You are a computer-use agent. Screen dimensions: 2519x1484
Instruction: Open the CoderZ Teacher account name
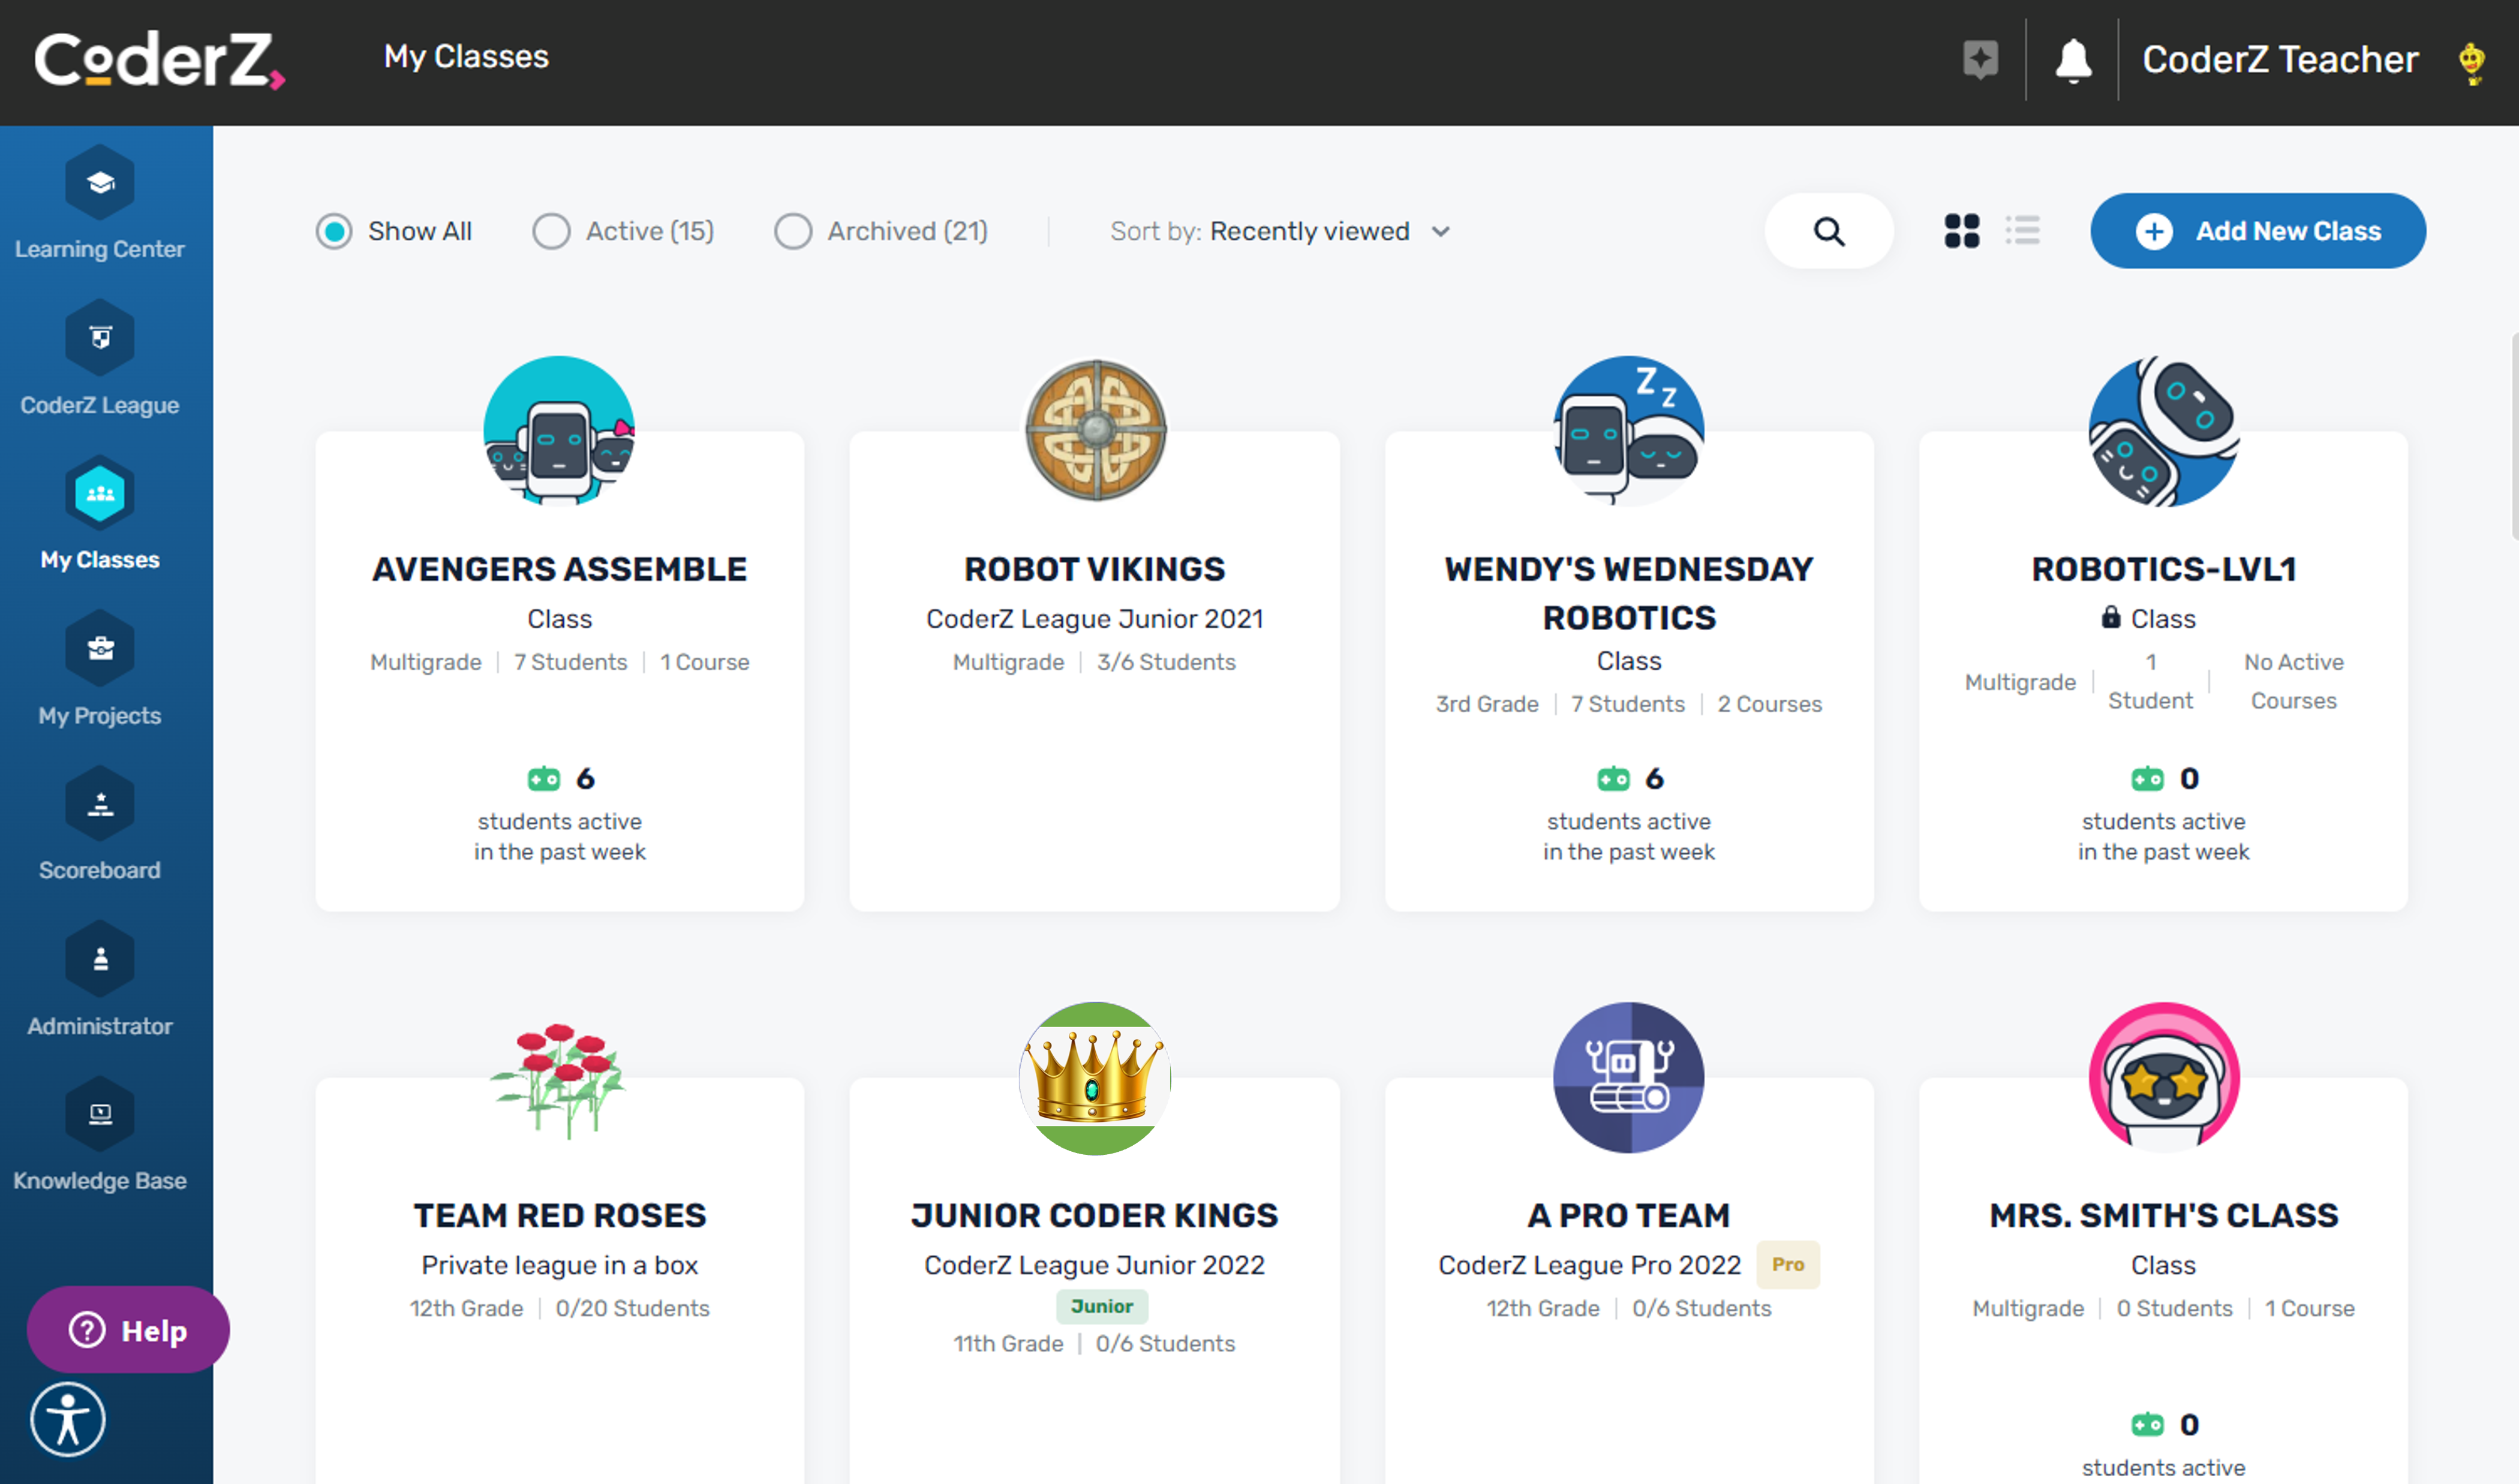pyautogui.click(x=2280, y=60)
